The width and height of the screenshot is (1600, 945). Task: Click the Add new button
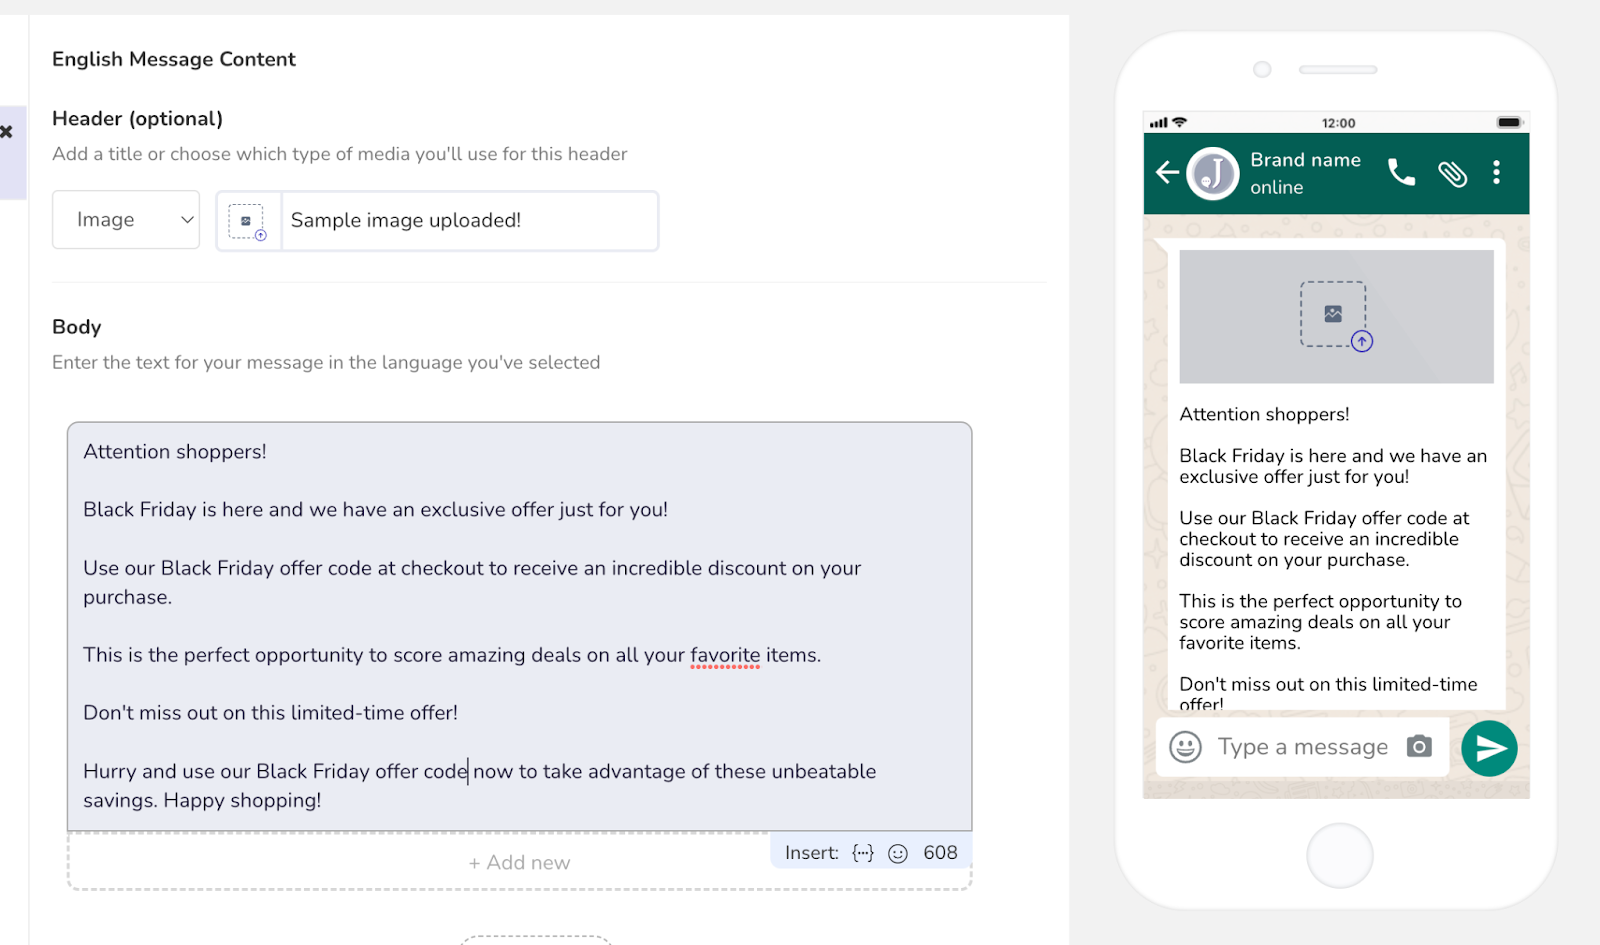520,863
